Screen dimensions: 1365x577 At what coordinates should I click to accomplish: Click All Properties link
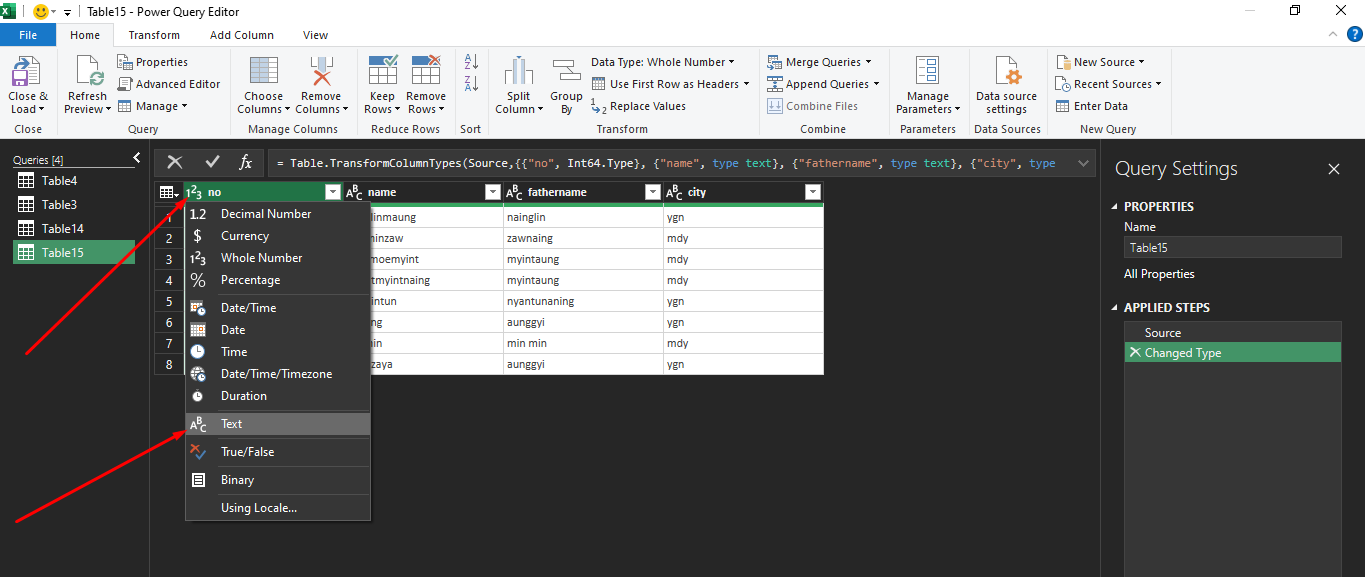click(x=1159, y=274)
